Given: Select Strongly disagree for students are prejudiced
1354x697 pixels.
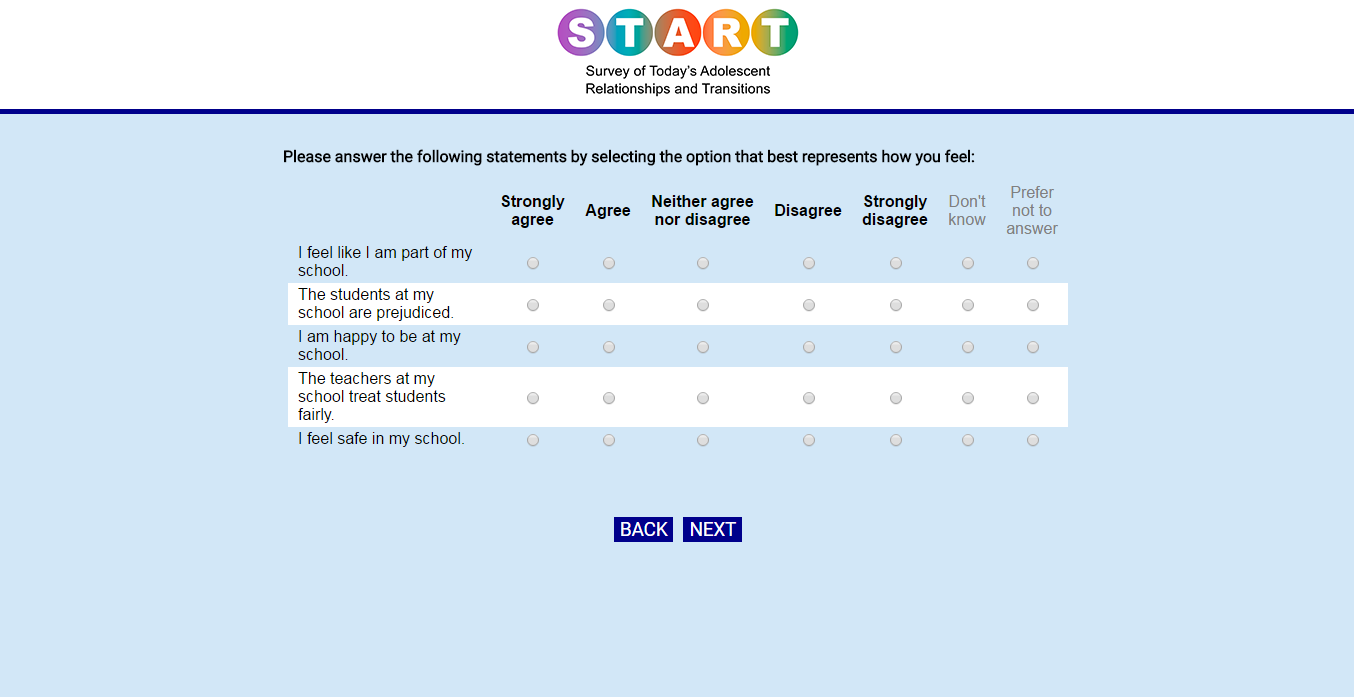Looking at the screenshot, I should pos(896,305).
